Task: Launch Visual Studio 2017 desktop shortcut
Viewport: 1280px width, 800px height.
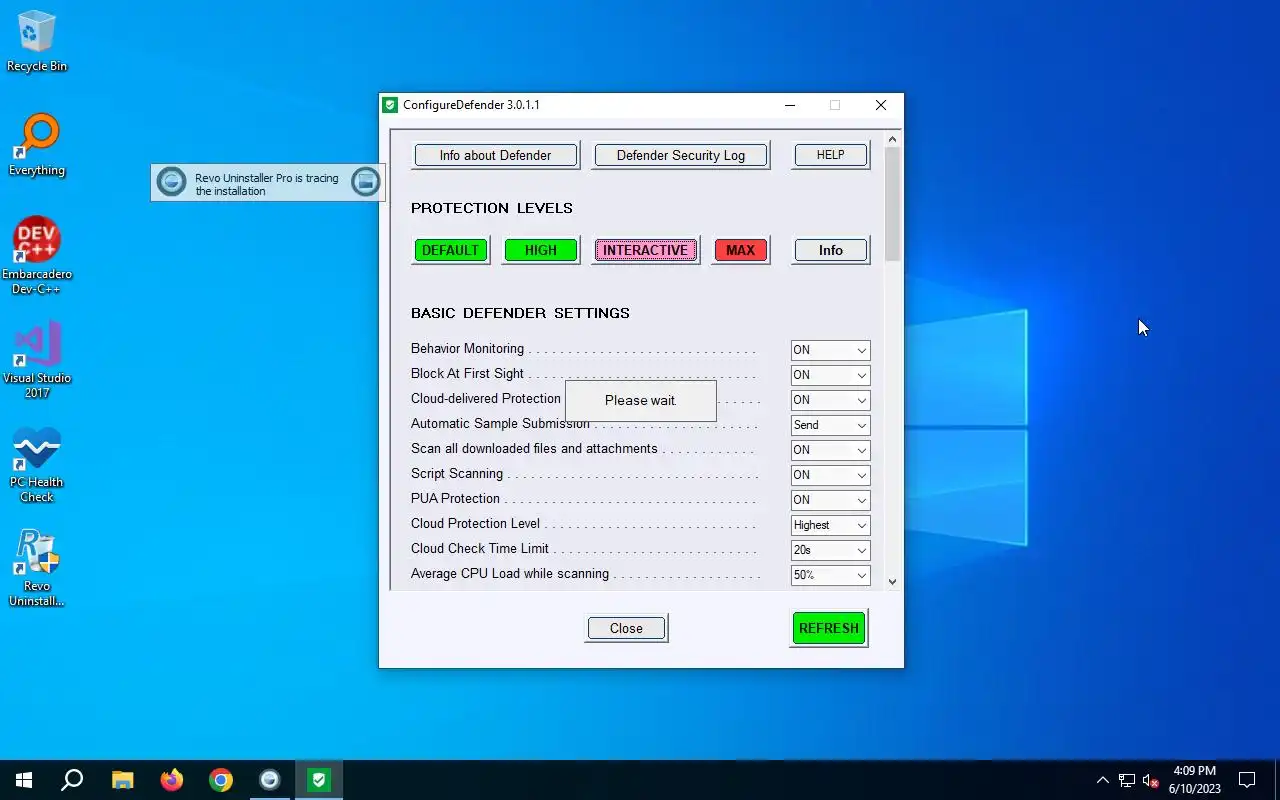Action: 37,360
